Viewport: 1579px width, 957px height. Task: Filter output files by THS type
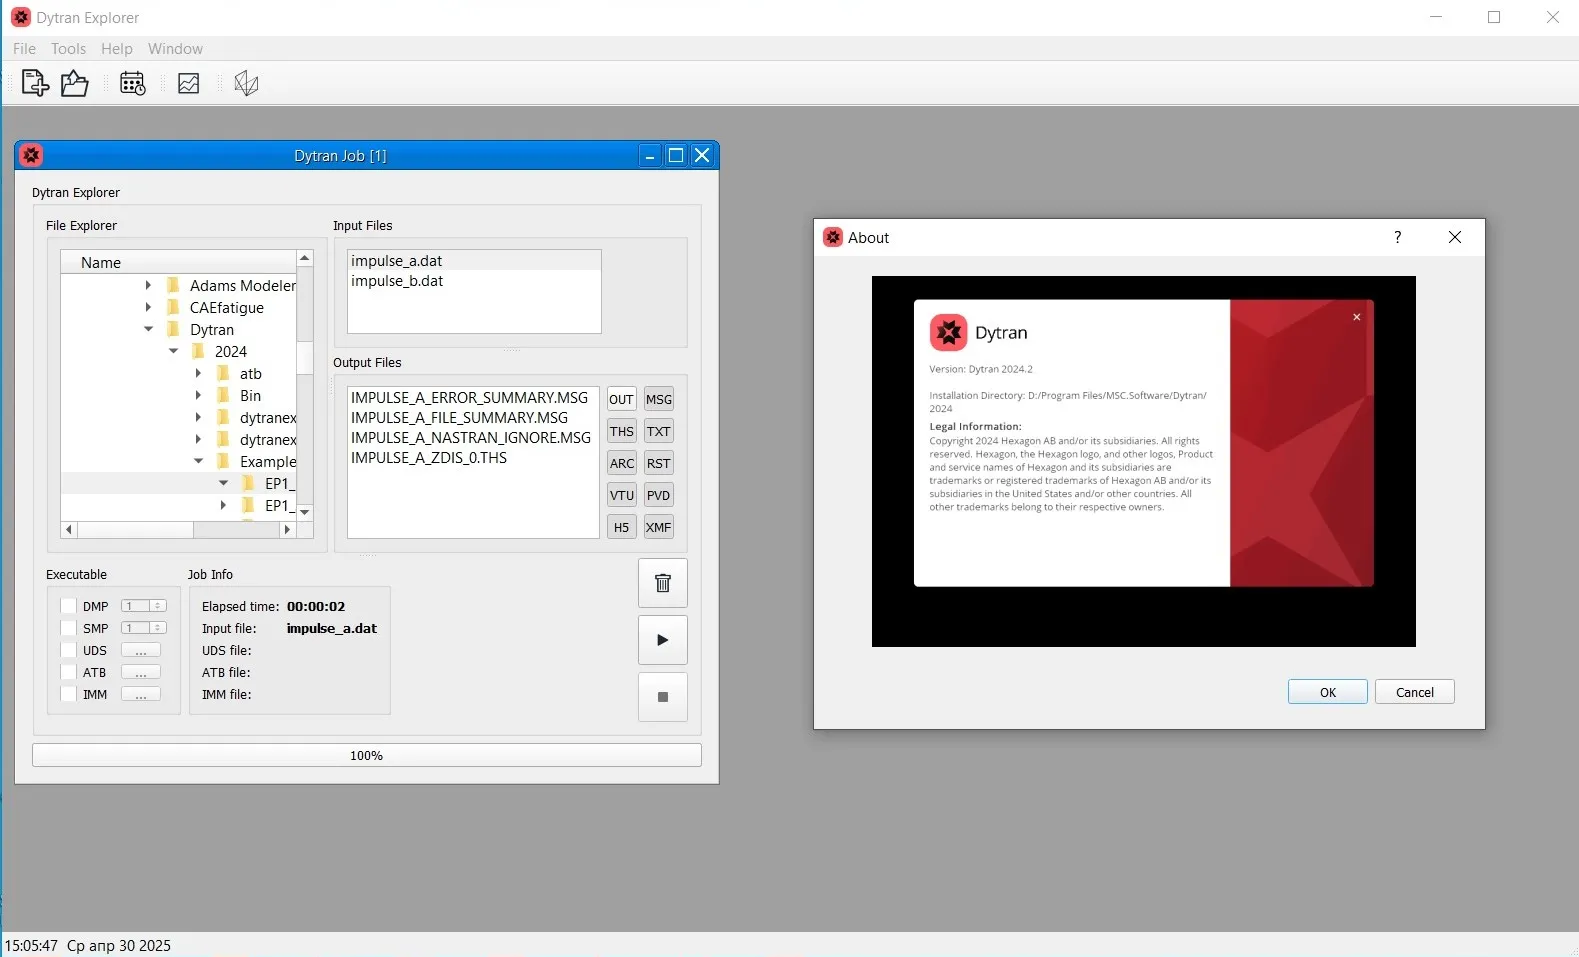(x=622, y=431)
